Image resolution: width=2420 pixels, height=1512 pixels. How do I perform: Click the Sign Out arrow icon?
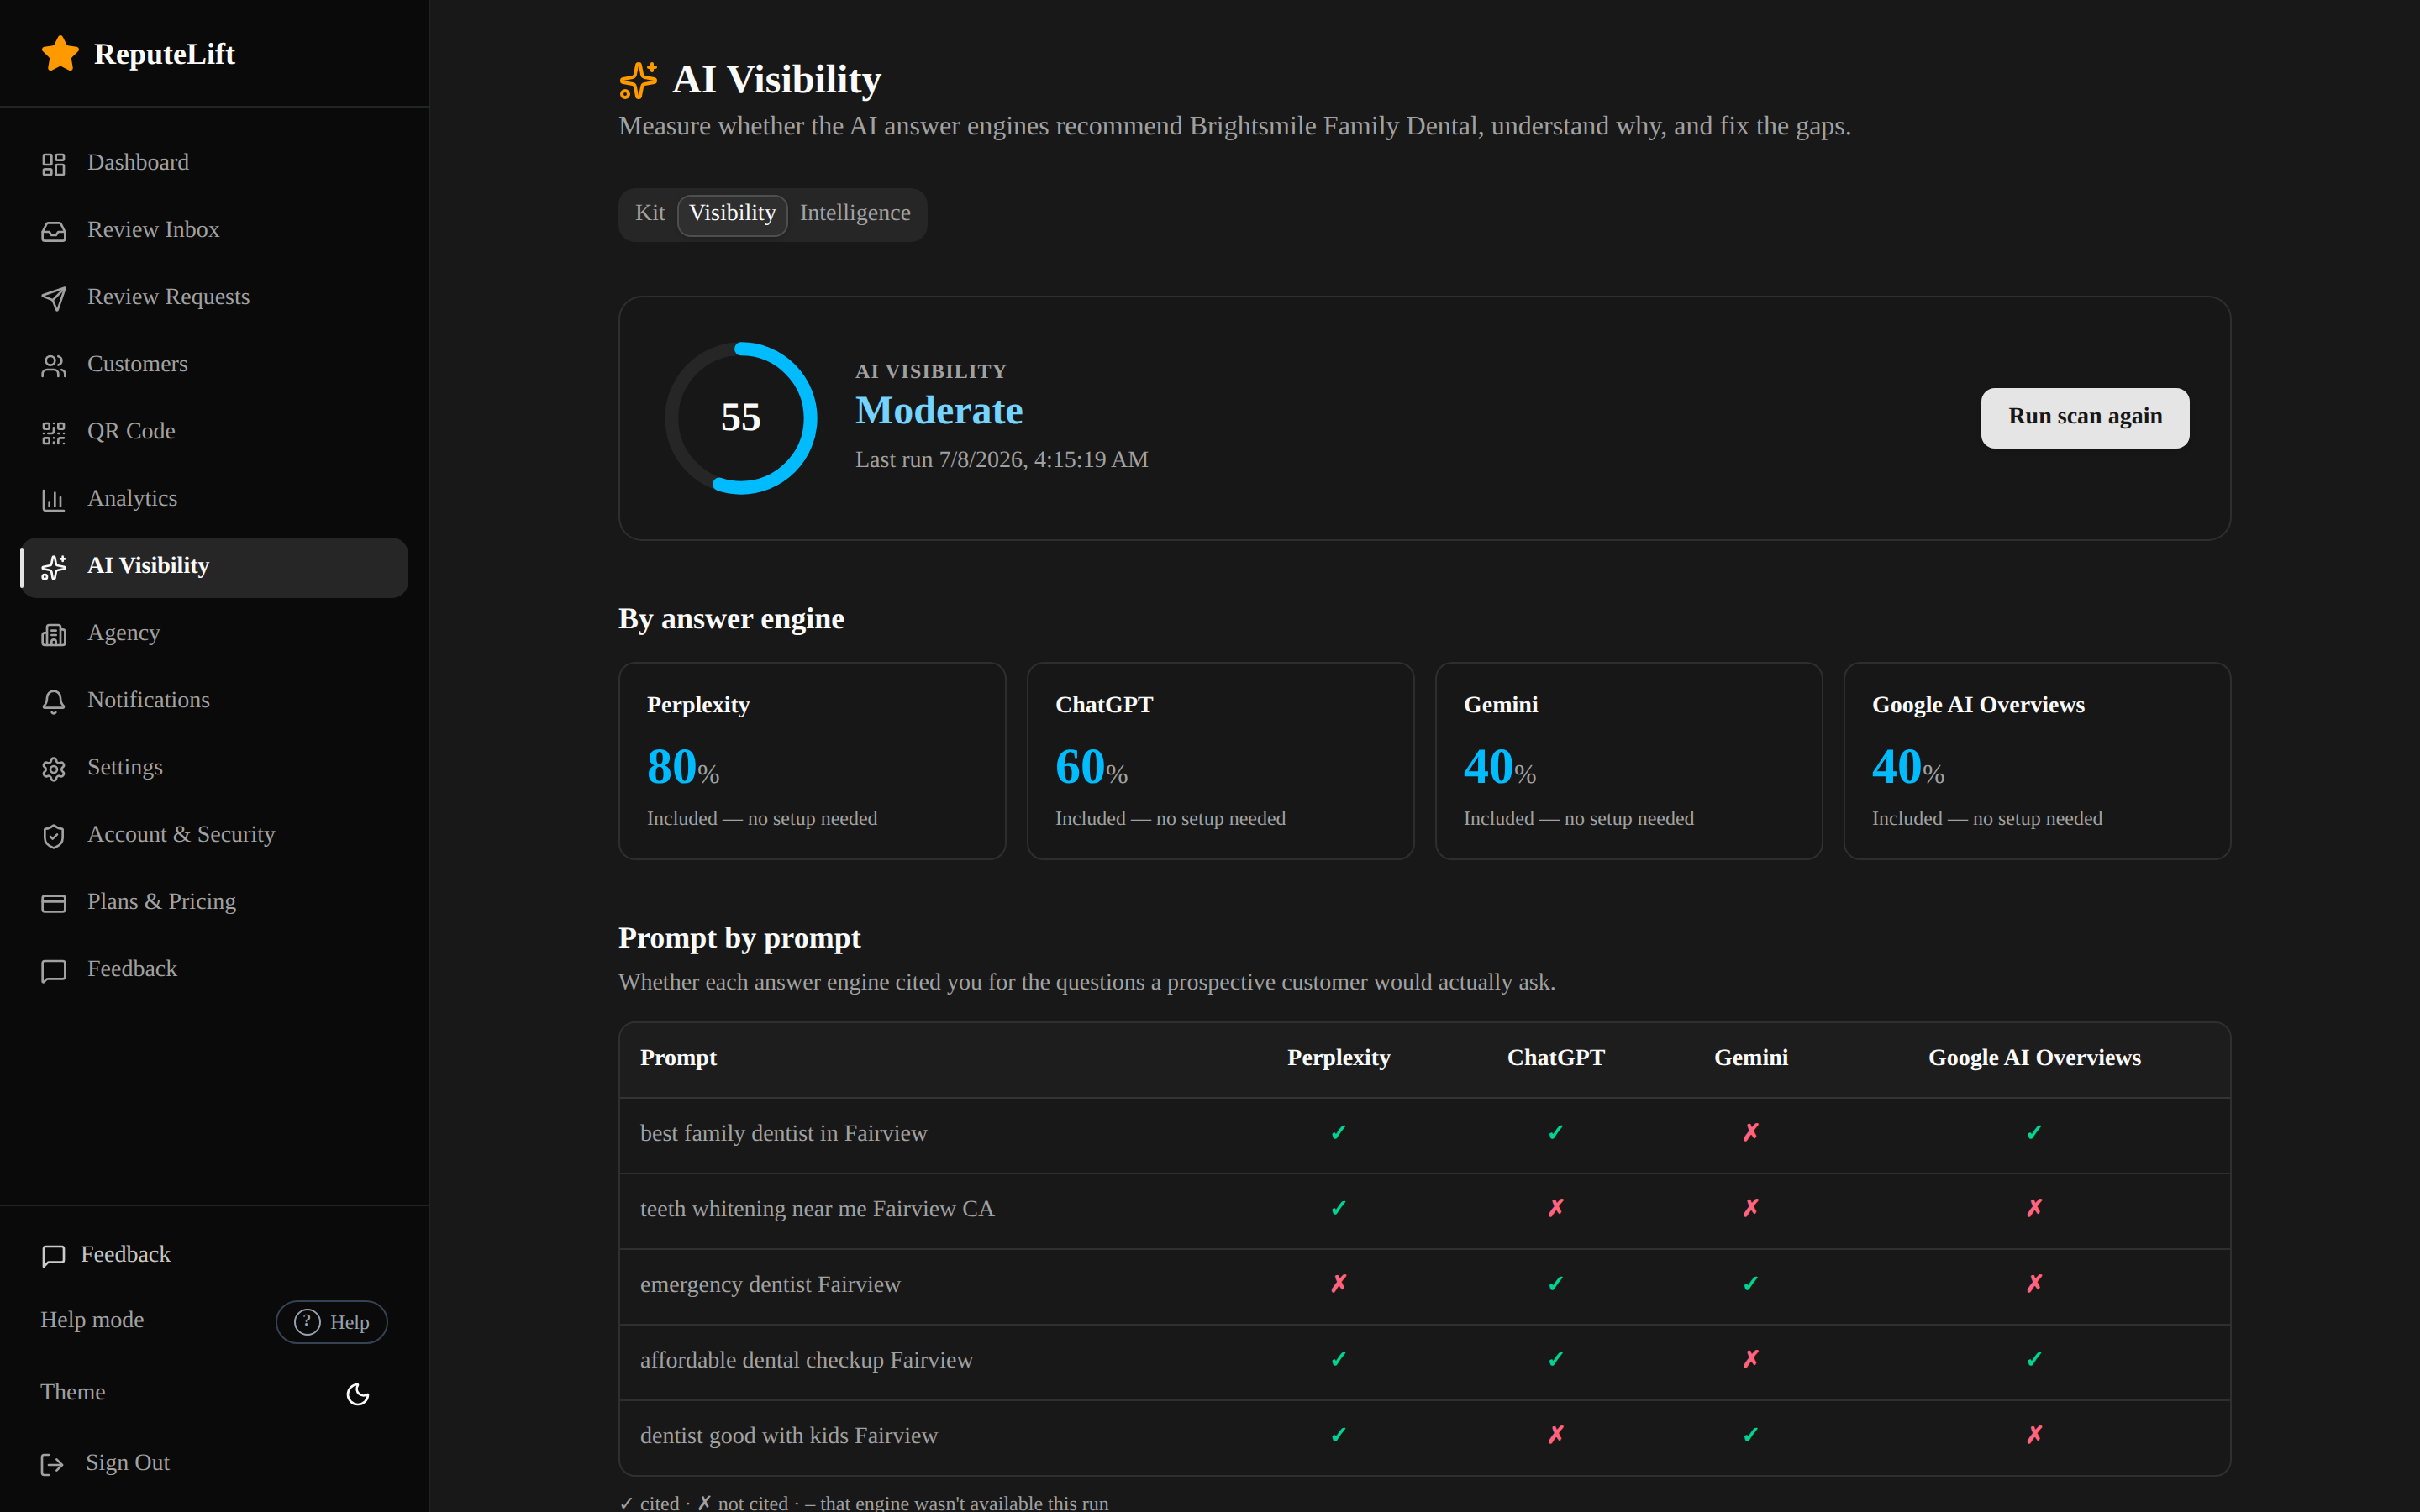point(52,1464)
